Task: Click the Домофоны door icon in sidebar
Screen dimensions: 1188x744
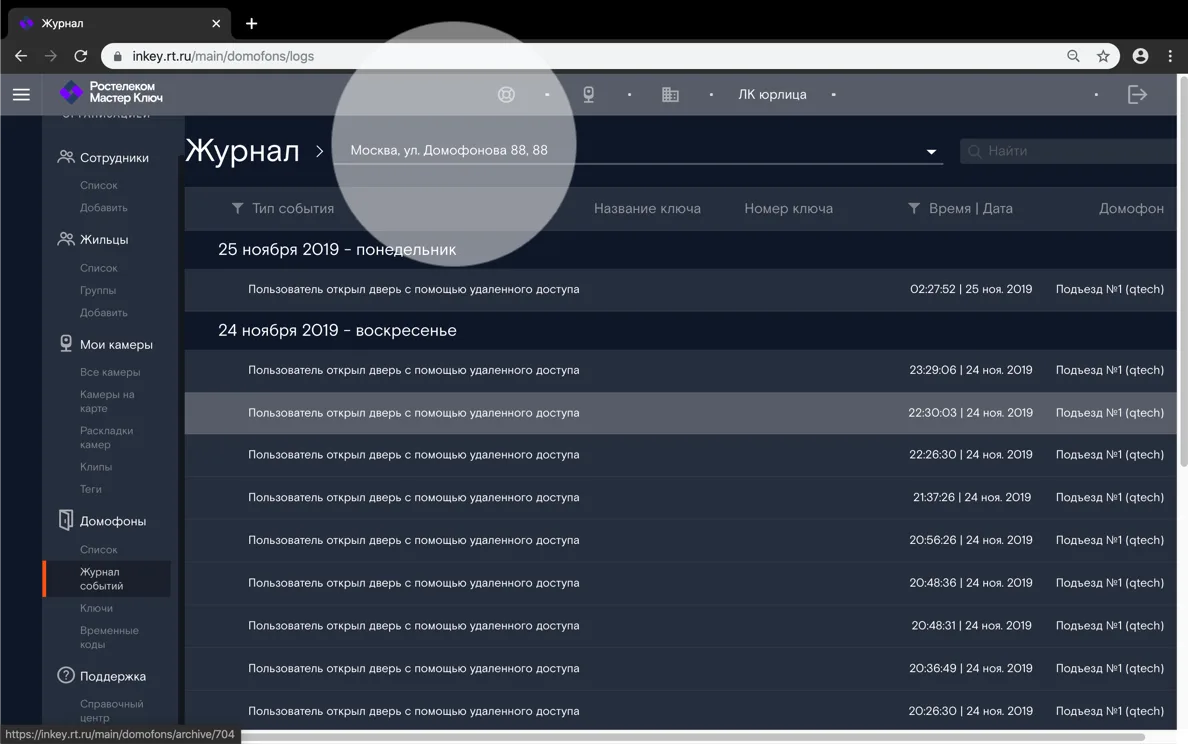Action: 66,520
